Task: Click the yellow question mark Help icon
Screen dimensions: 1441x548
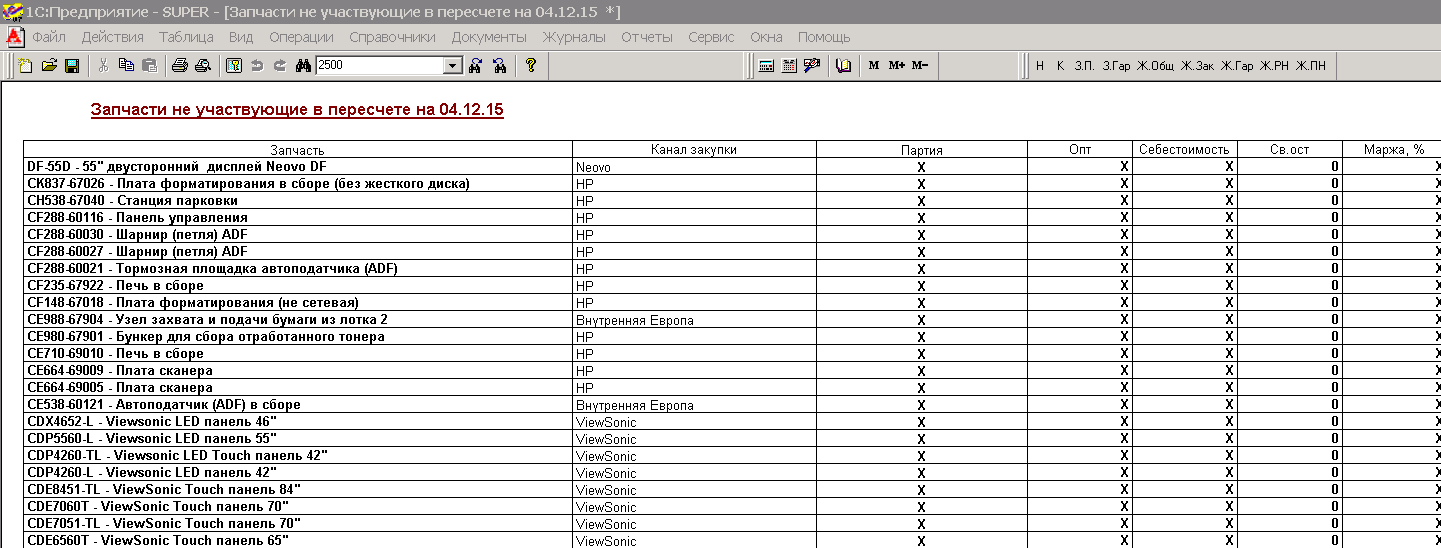Action: click(531, 66)
